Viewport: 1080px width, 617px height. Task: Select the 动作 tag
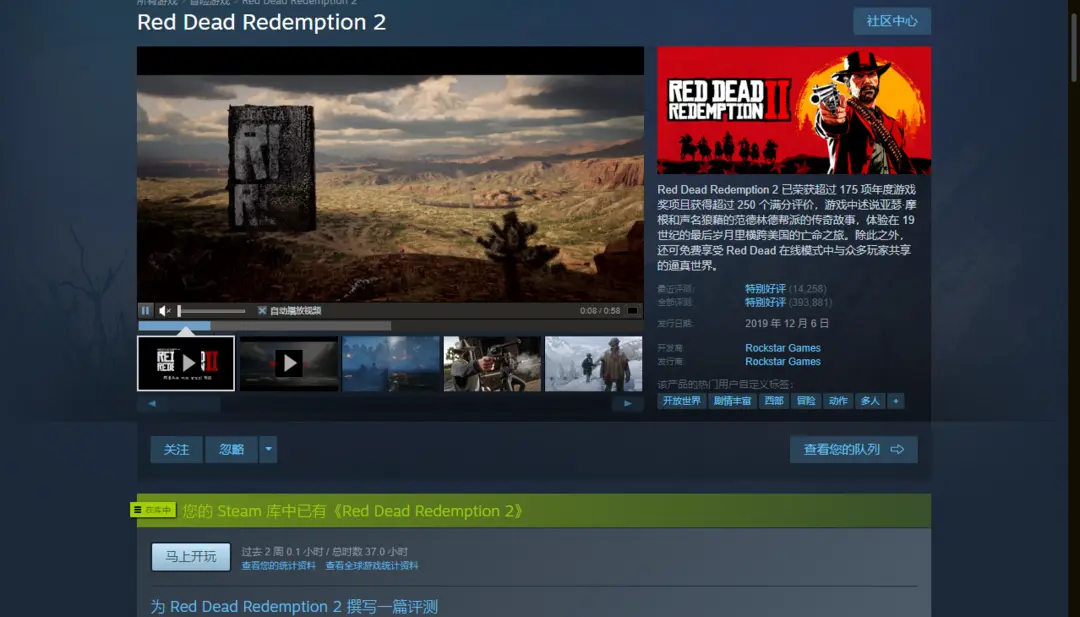pos(838,401)
